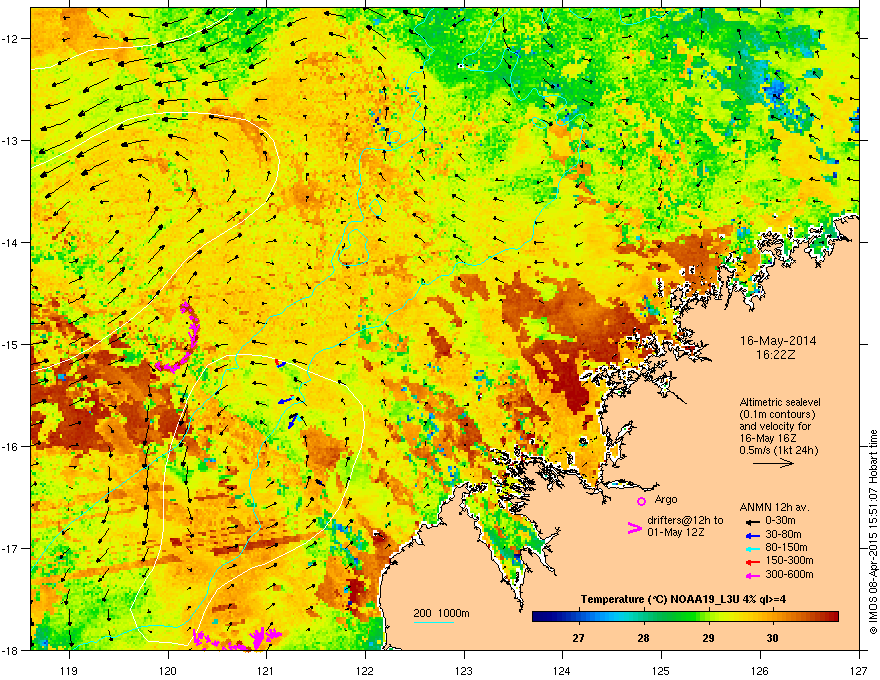Click the 125 longitude axis label
This screenshot has width=880, height=680.
[661, 670]
